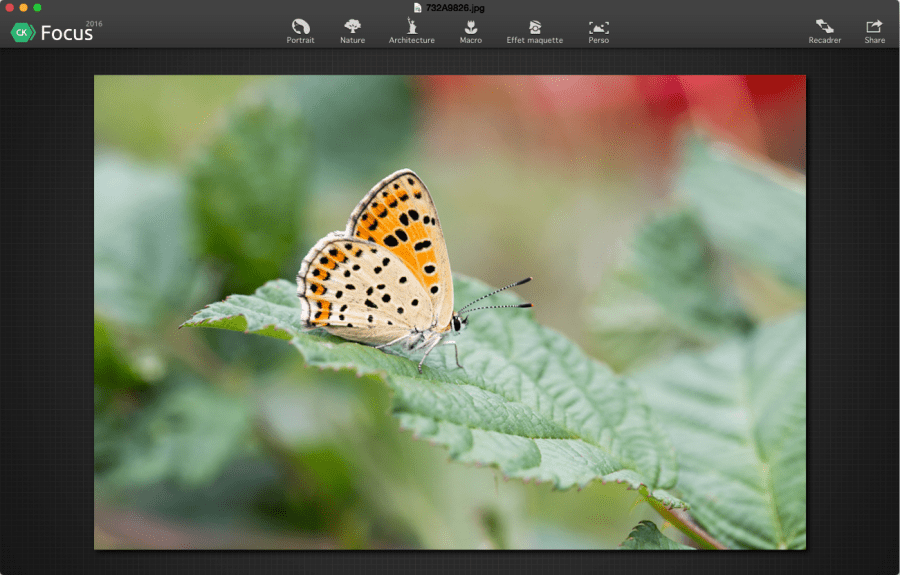Open the Recadrer crop tool
This screenshot has height=575, width=900.
(x=824, y=30)
